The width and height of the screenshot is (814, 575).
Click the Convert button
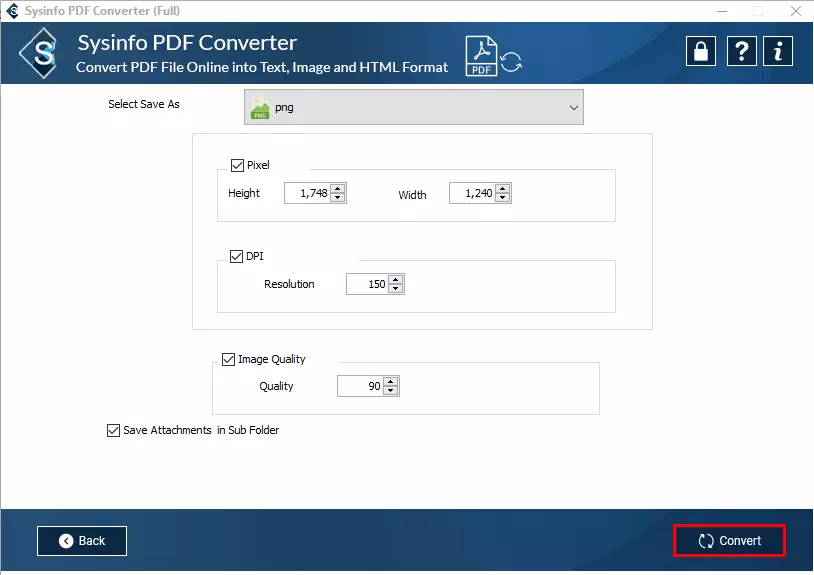(729, 541)
